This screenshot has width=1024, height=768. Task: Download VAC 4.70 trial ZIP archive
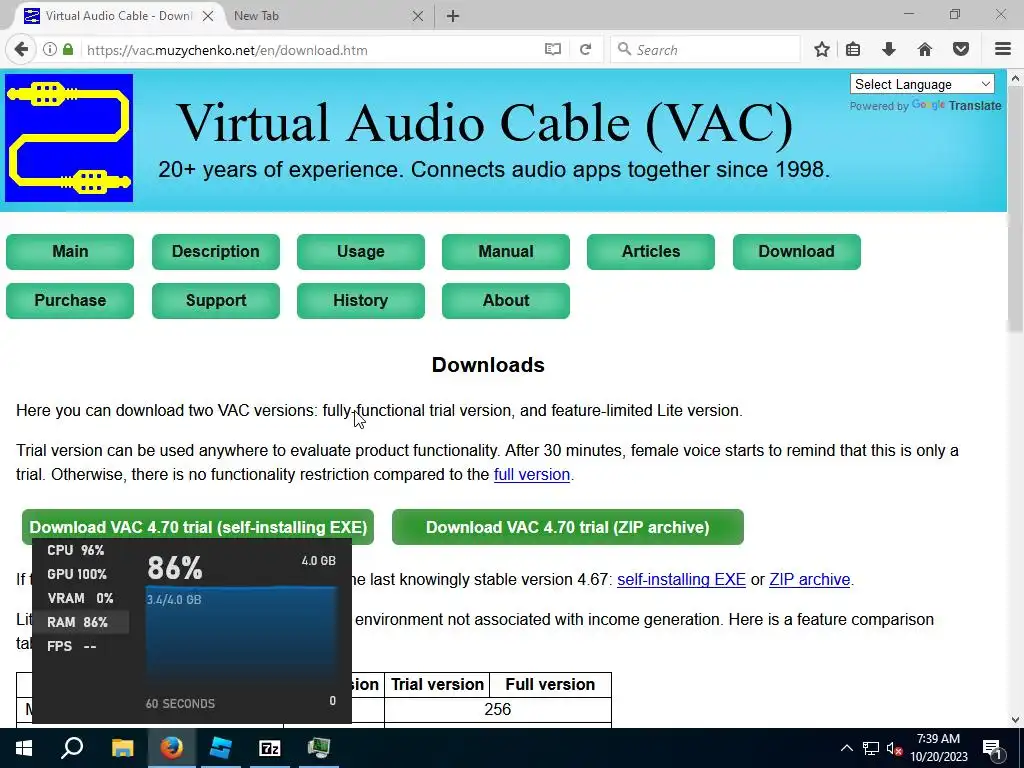pos(568,527)
